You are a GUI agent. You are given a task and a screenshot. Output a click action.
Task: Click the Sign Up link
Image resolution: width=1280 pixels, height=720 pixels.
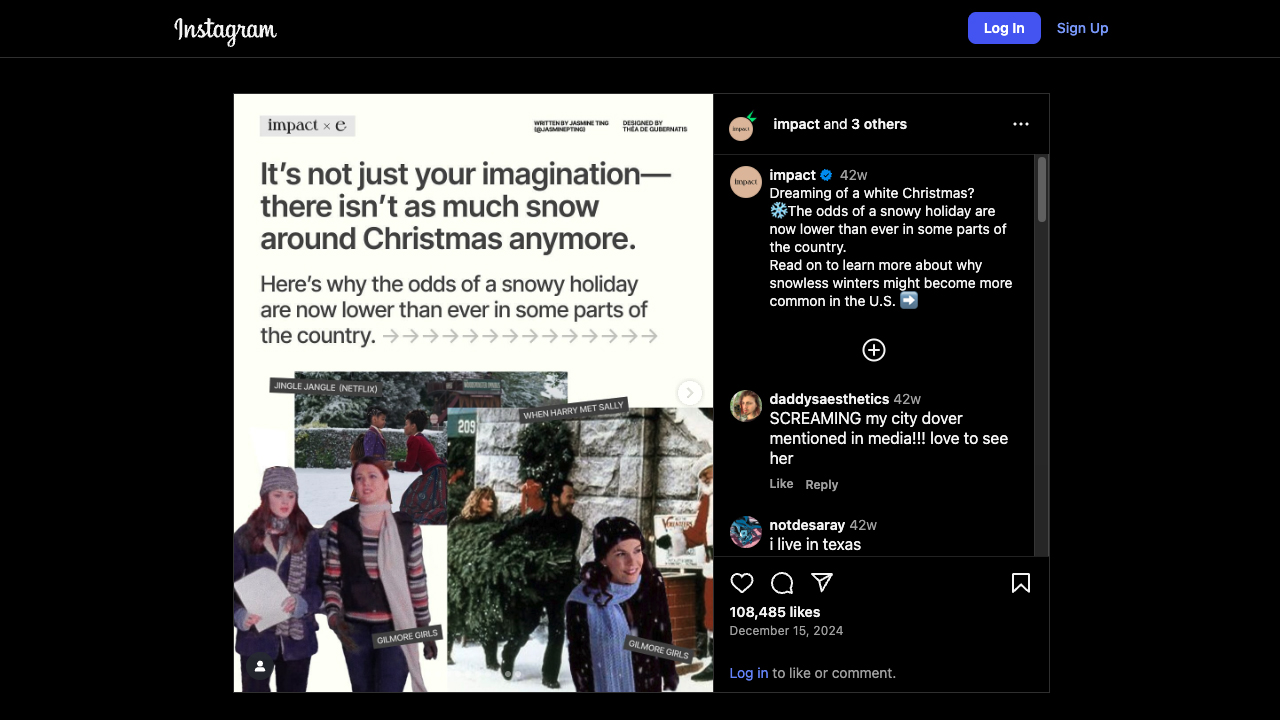1082,28
